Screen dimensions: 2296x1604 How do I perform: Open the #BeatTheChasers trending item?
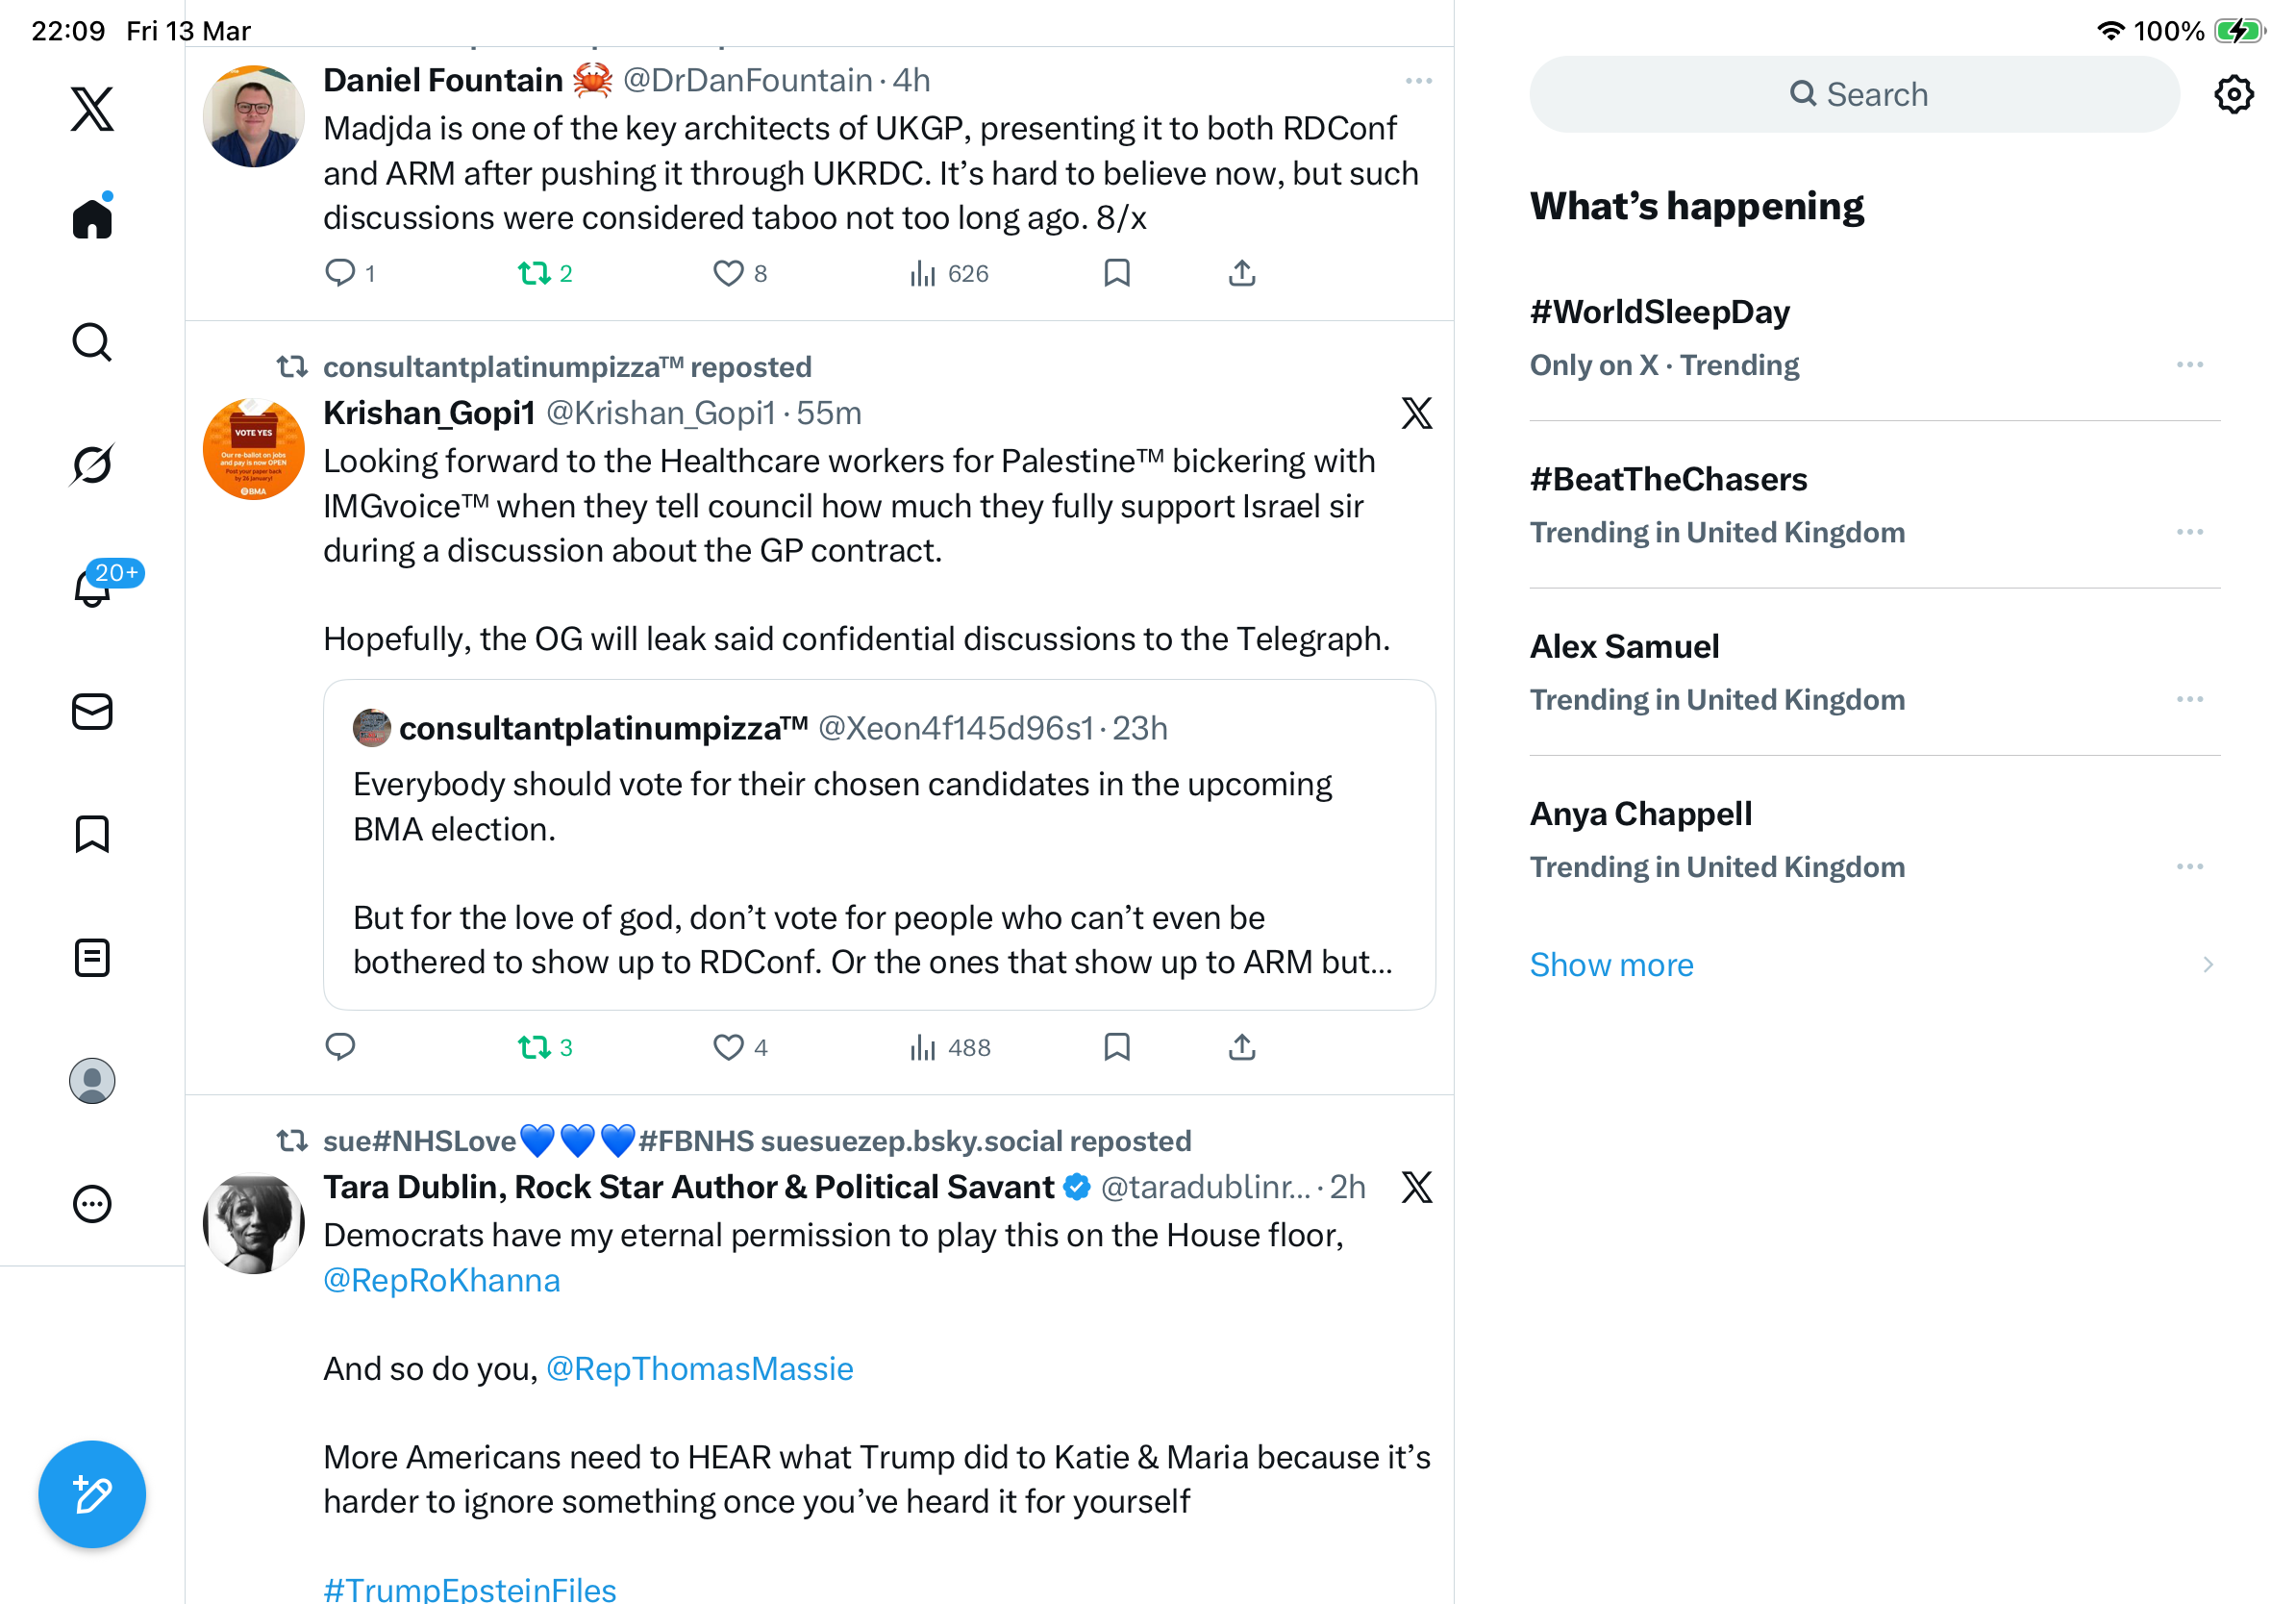coord(1874,505)
